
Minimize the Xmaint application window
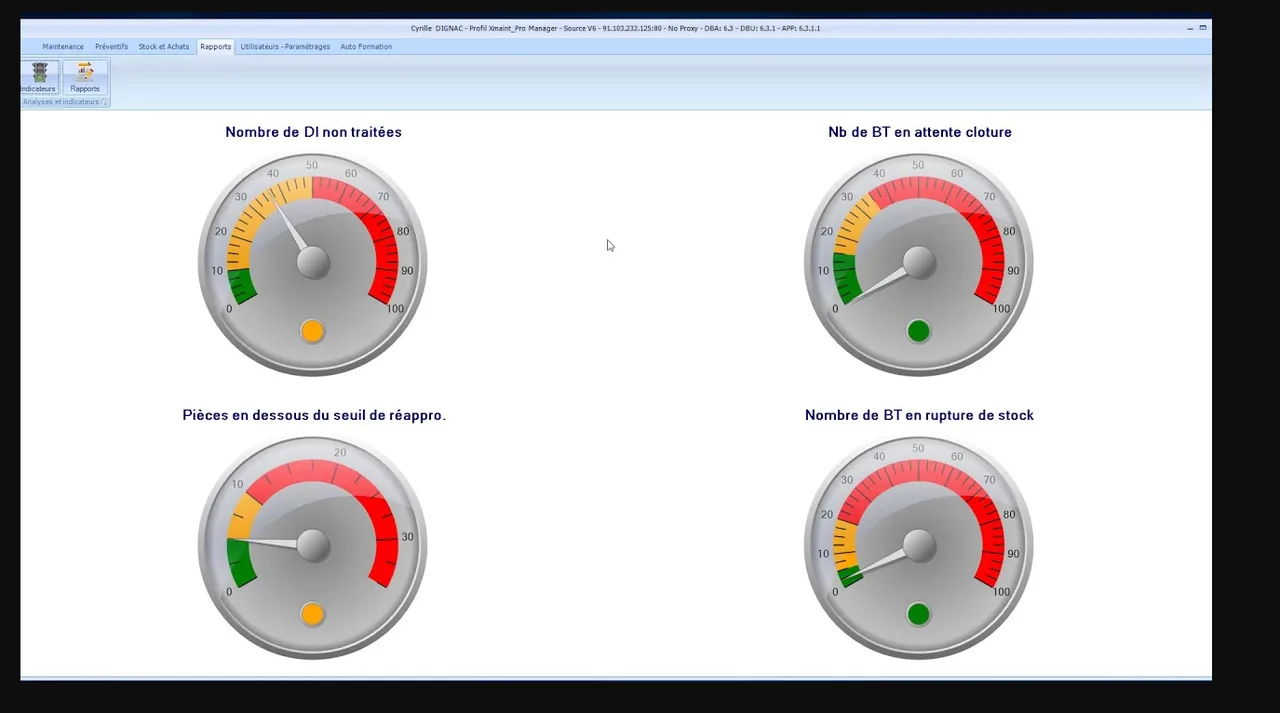[x=1190, y=28]
